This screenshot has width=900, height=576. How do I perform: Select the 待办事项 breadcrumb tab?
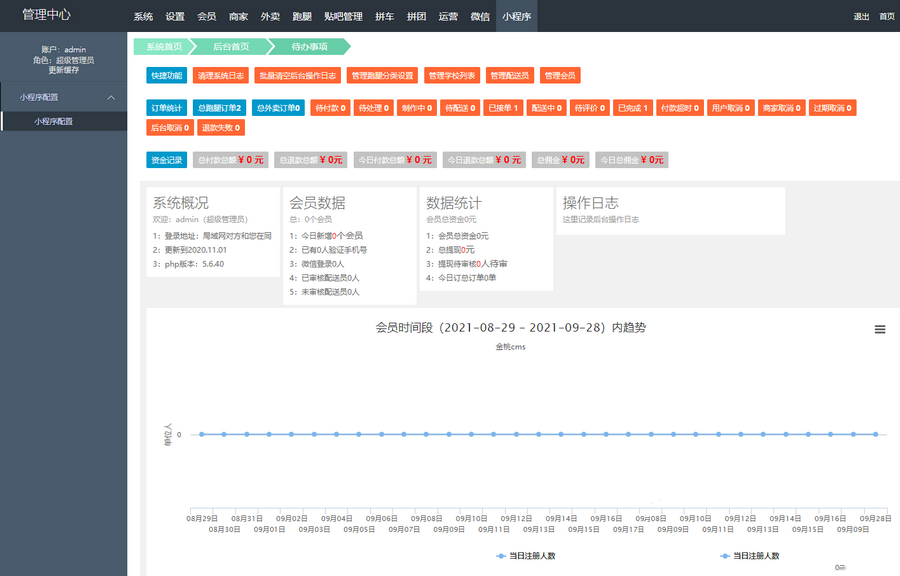tap(308, 46)
